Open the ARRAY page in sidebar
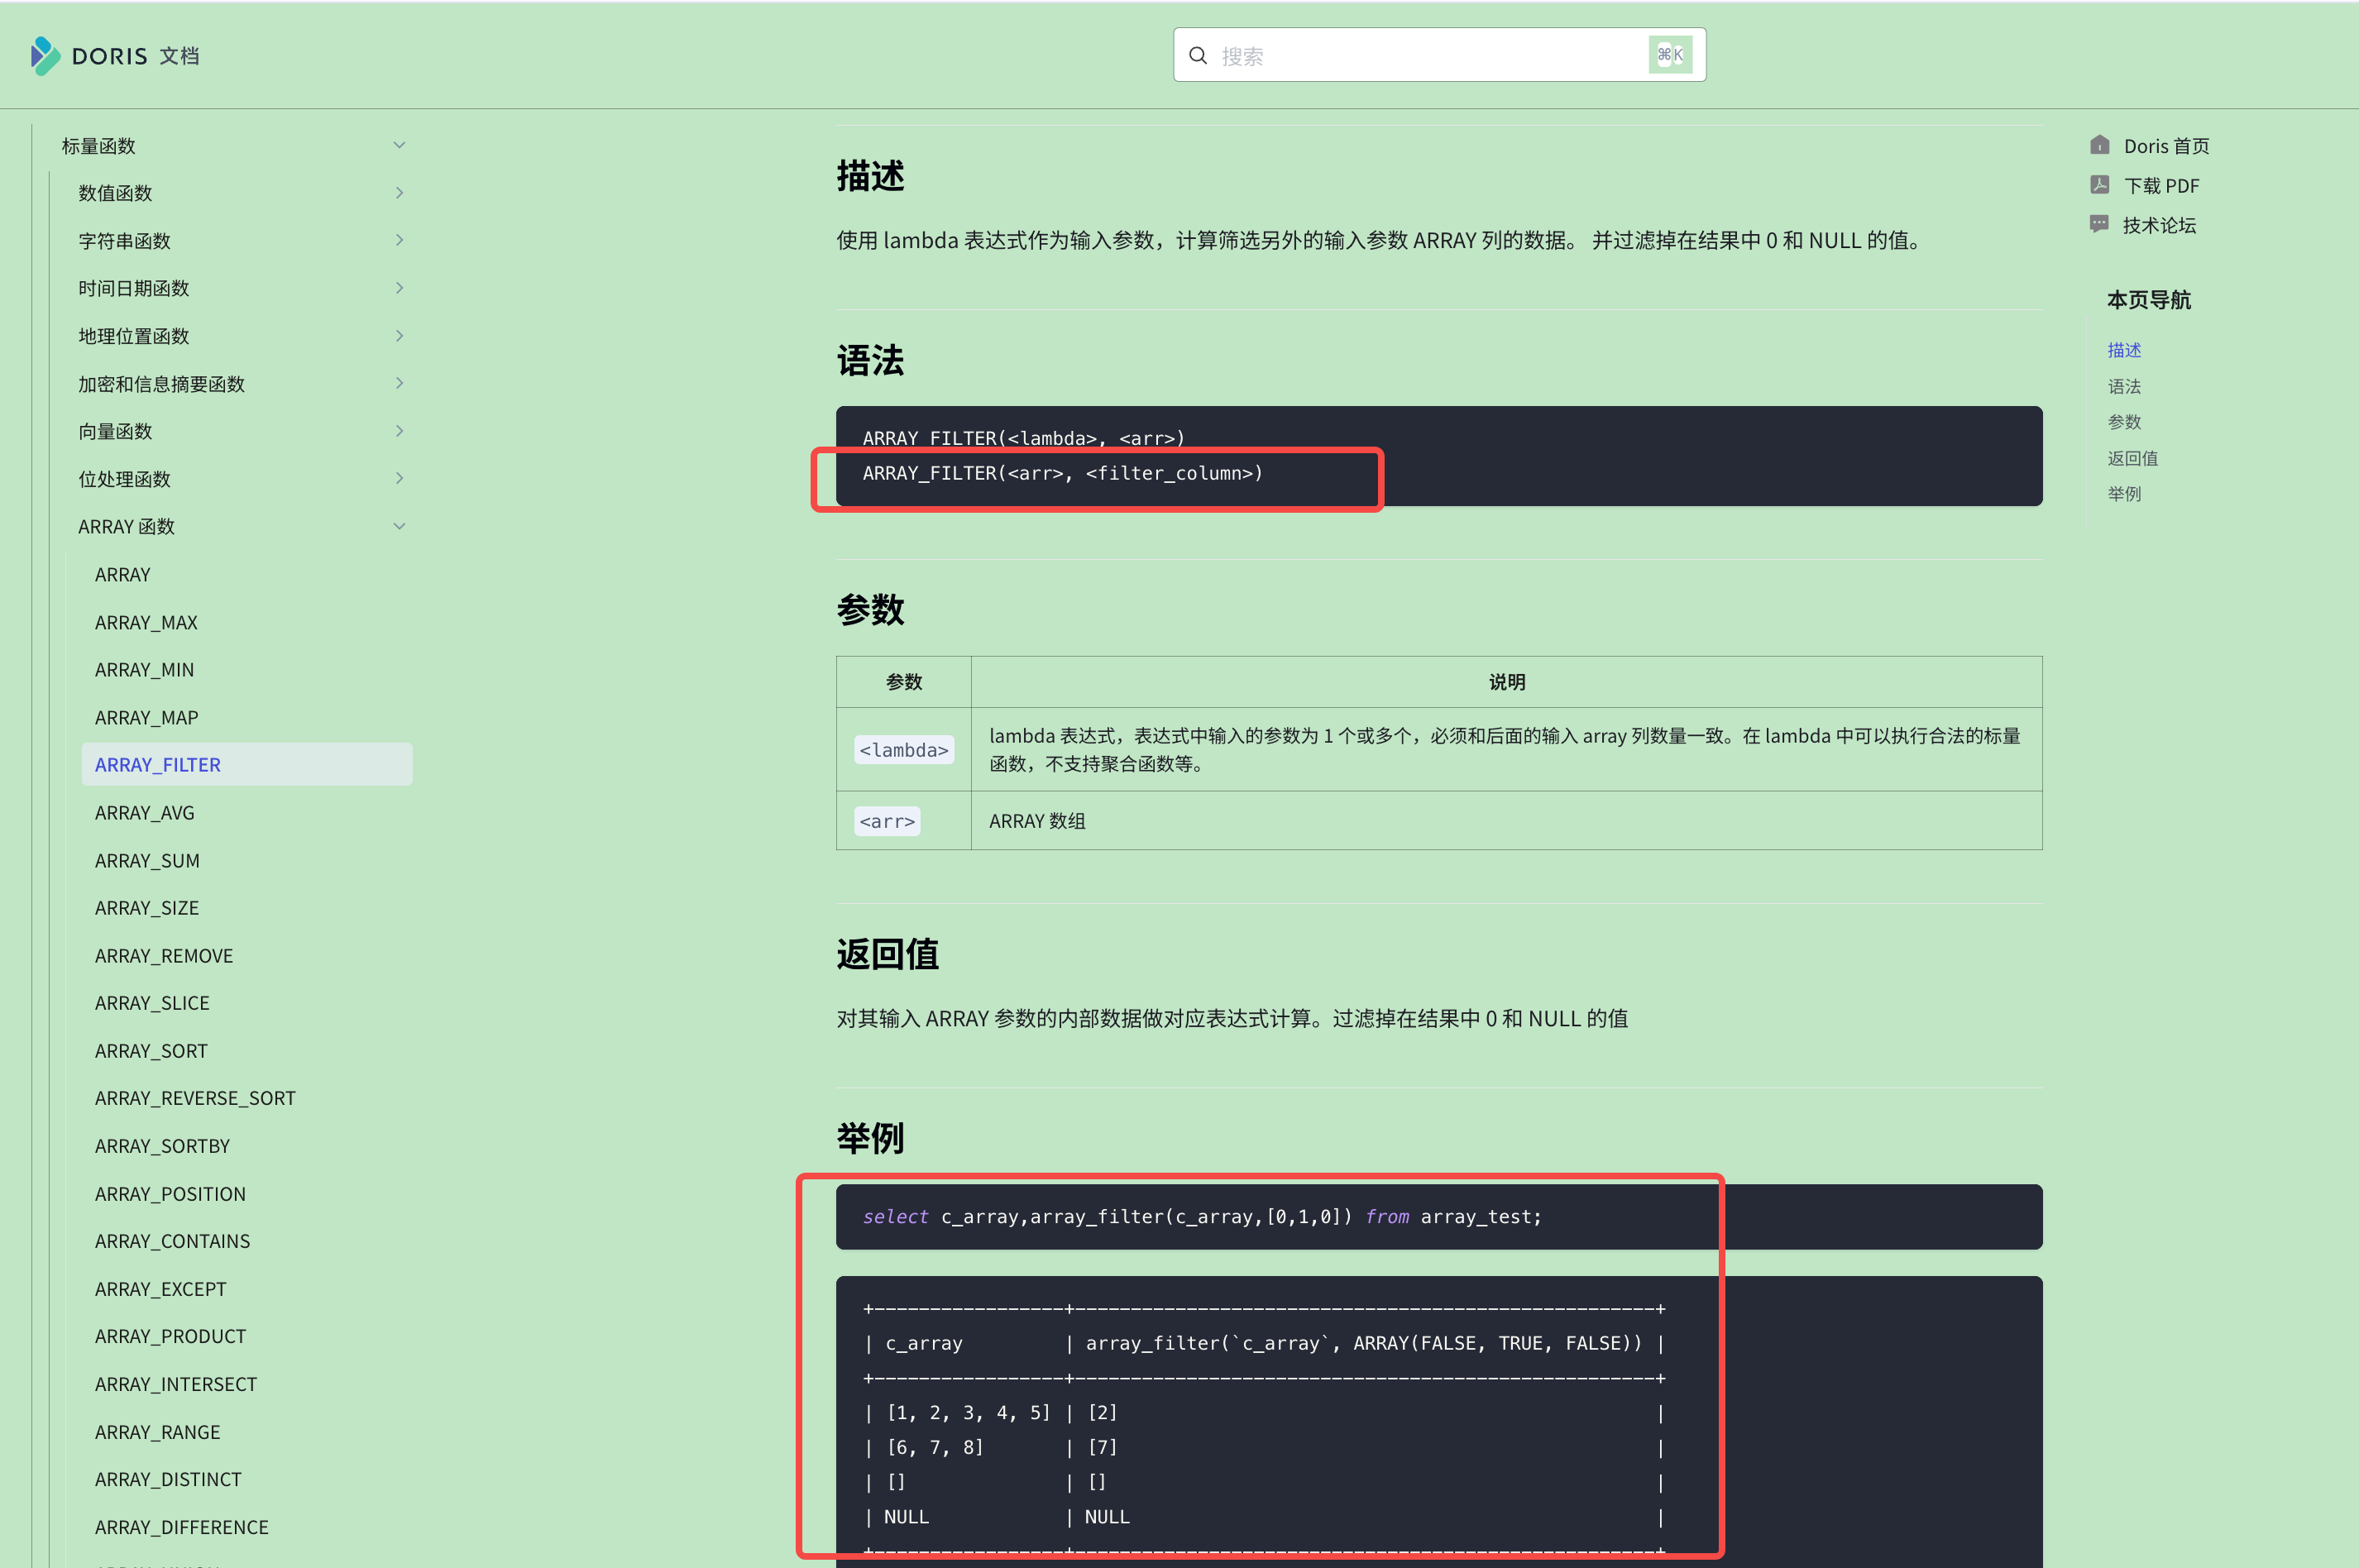Screen dimensions: 2359x1568 [x=122, y=574]
